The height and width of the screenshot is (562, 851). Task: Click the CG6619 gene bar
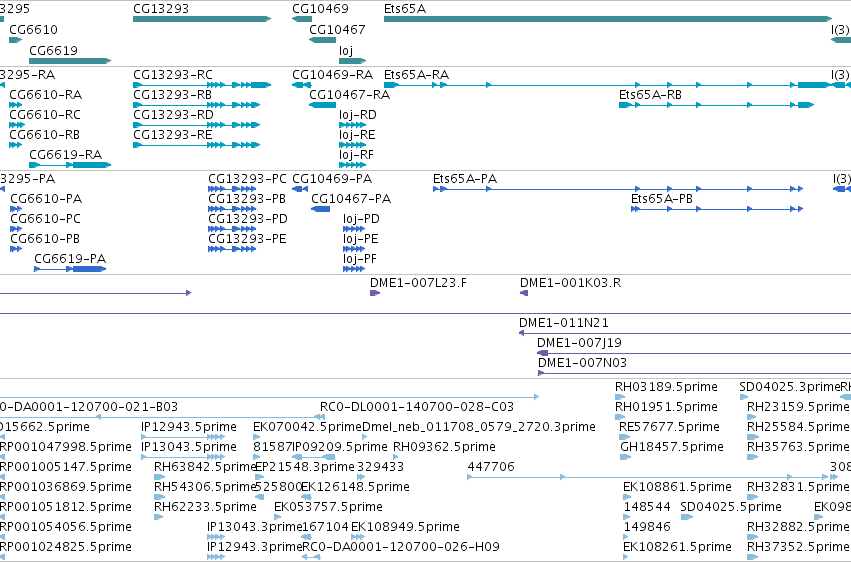click(x=70, y=61)
